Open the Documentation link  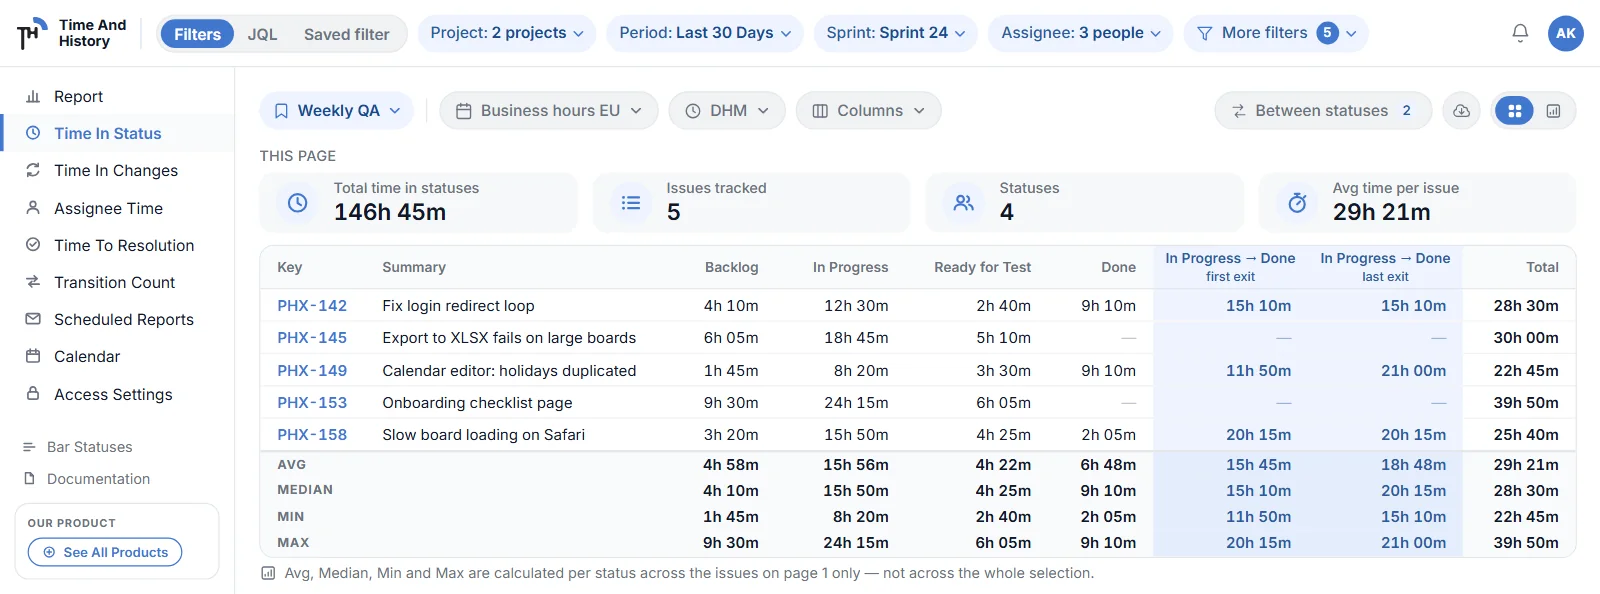98,479
